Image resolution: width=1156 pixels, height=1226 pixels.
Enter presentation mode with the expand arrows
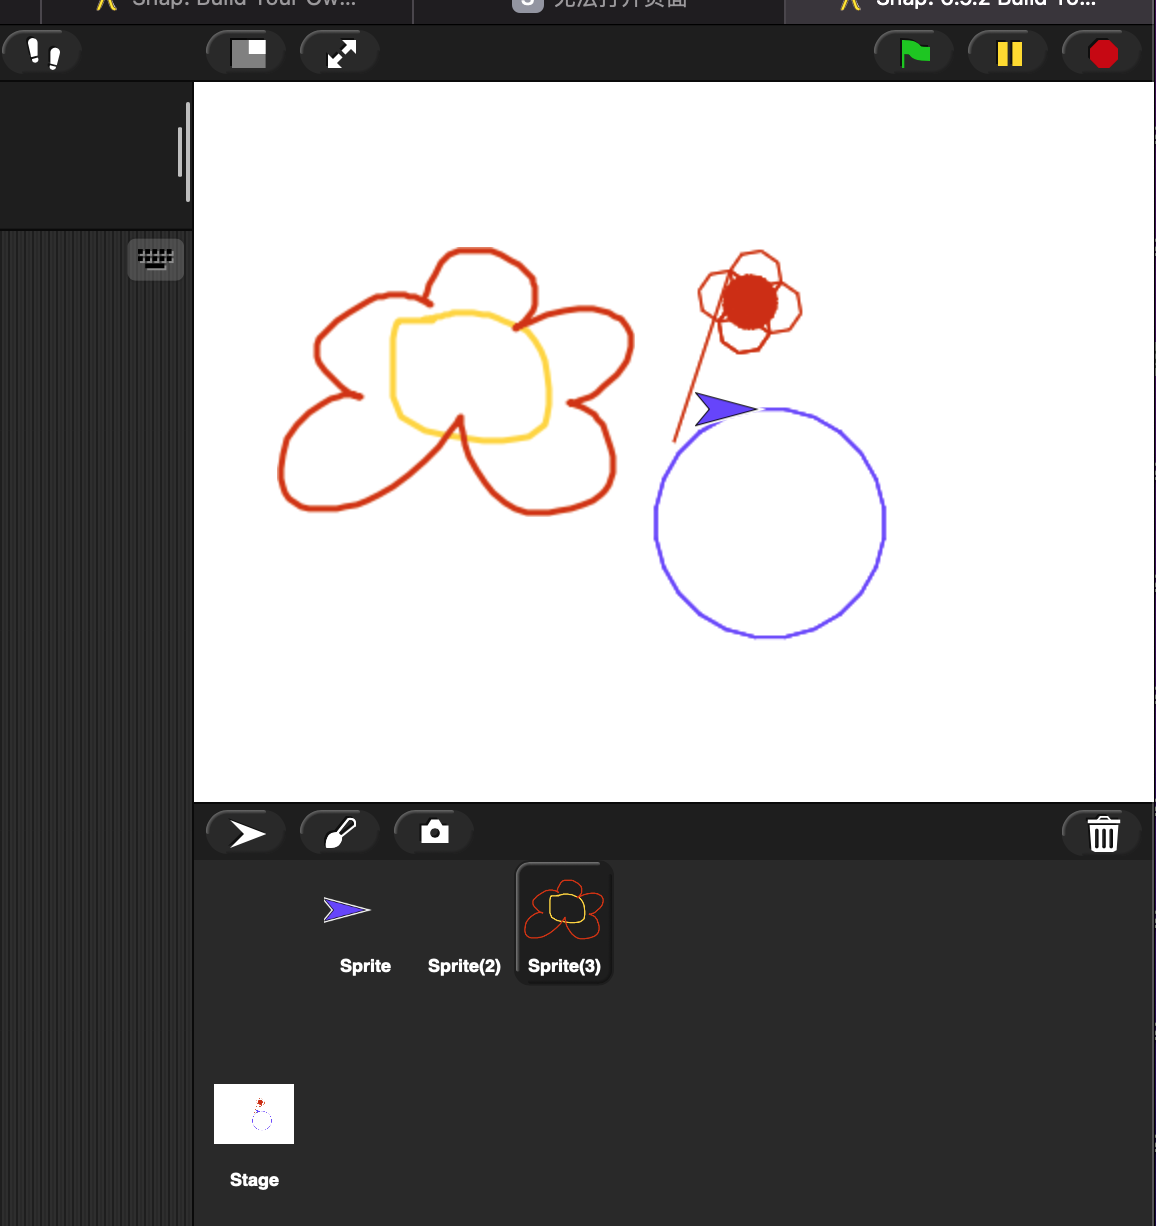[x=341, y=52]
